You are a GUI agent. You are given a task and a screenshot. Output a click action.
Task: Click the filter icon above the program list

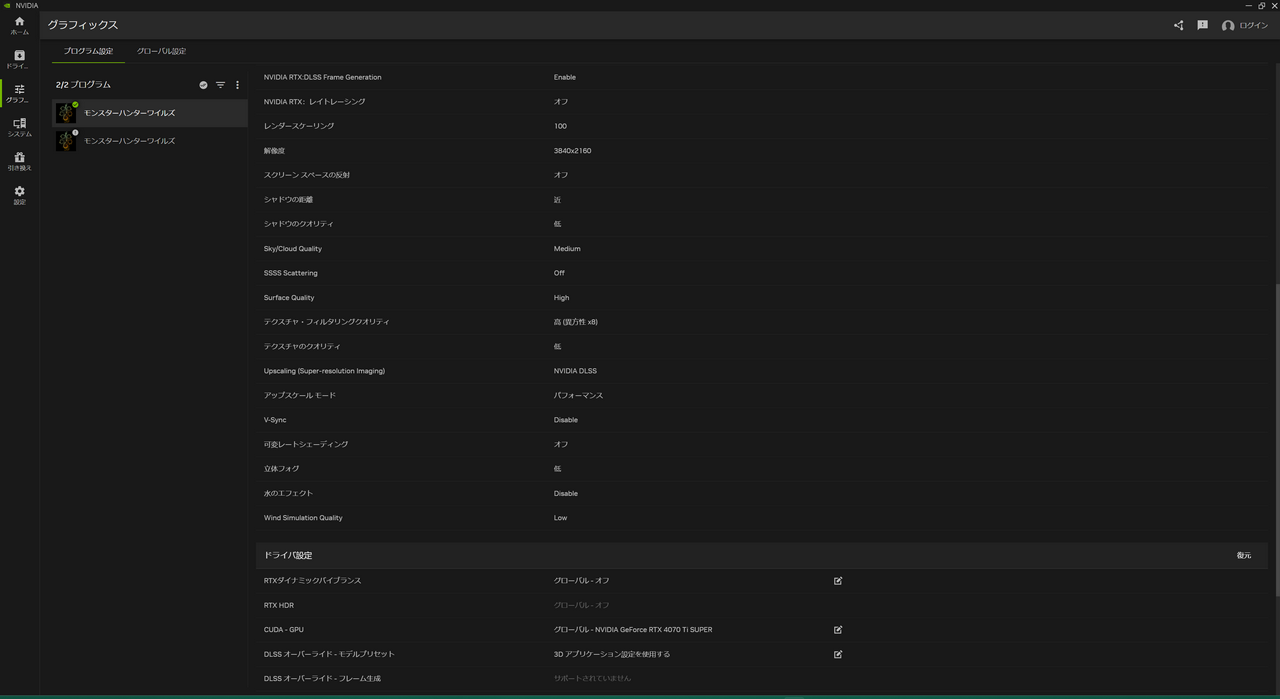click(220, 85)
